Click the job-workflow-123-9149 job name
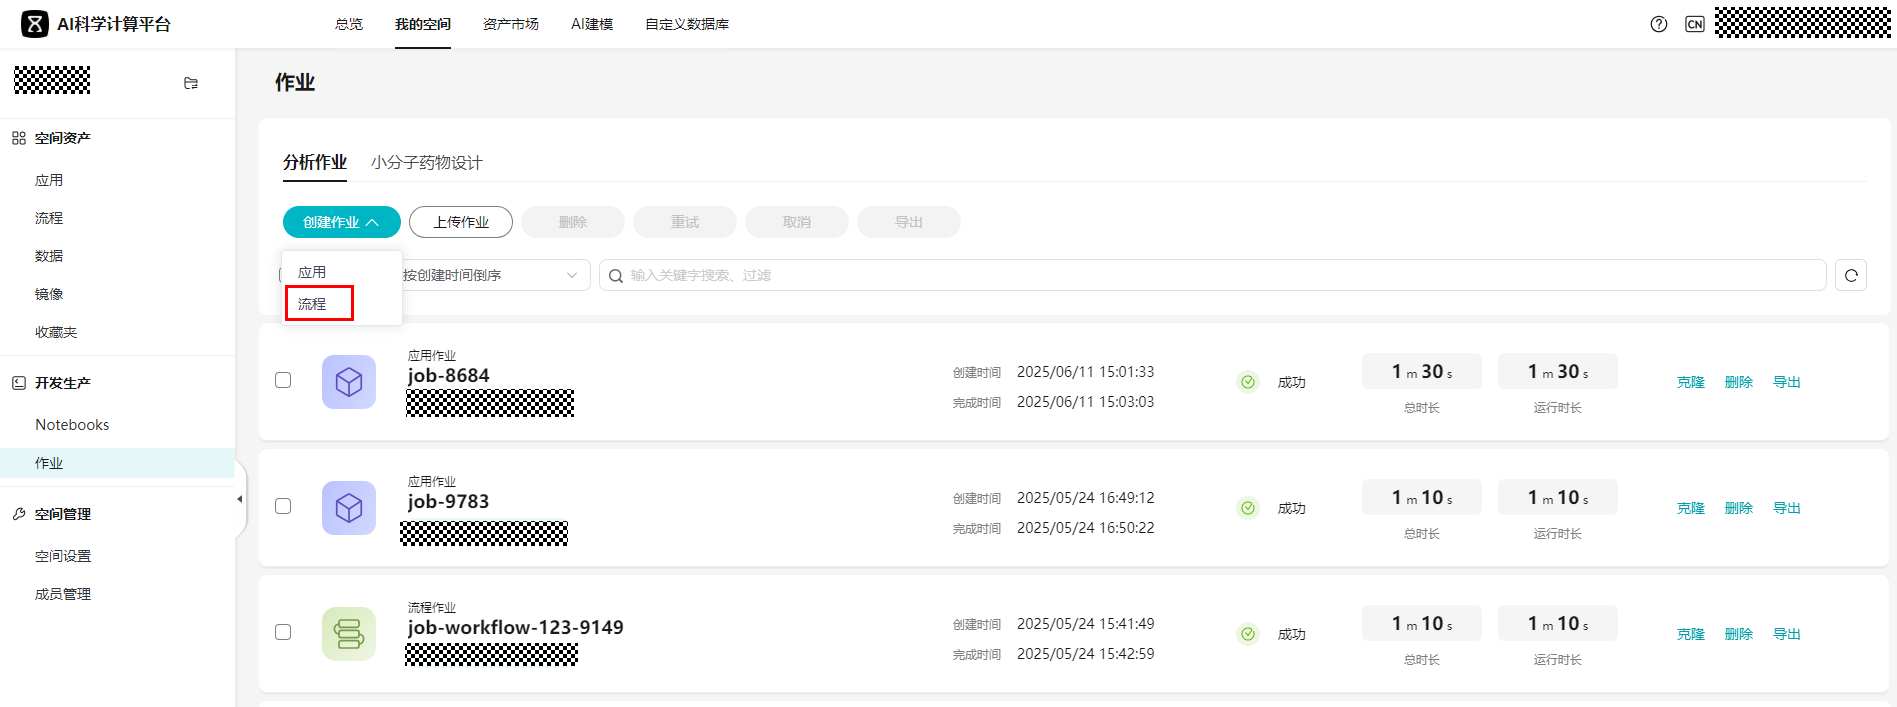1897x707 pixels. tap(516, 628)
